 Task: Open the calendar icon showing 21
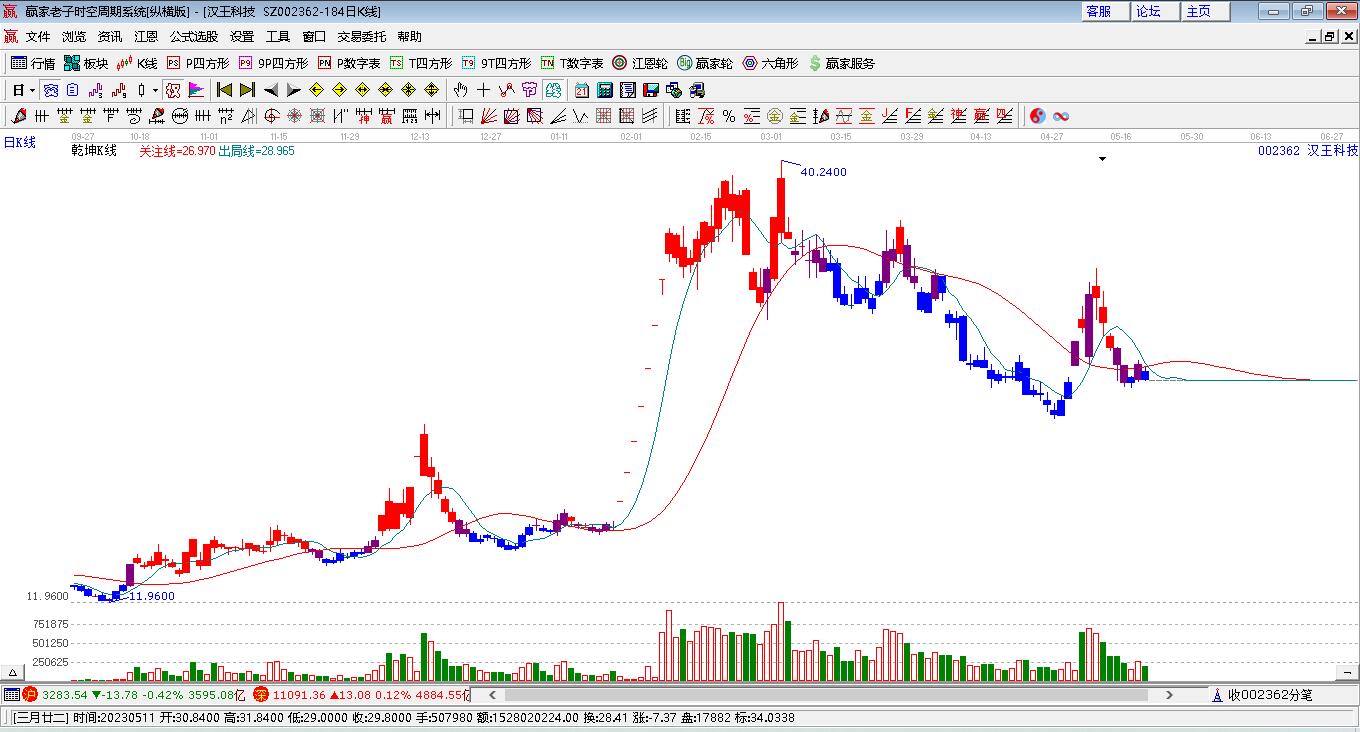(581, 90)
